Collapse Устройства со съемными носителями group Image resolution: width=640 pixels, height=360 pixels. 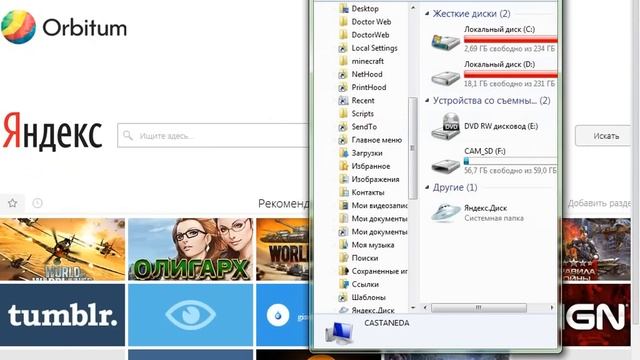[x=427, y=100]
